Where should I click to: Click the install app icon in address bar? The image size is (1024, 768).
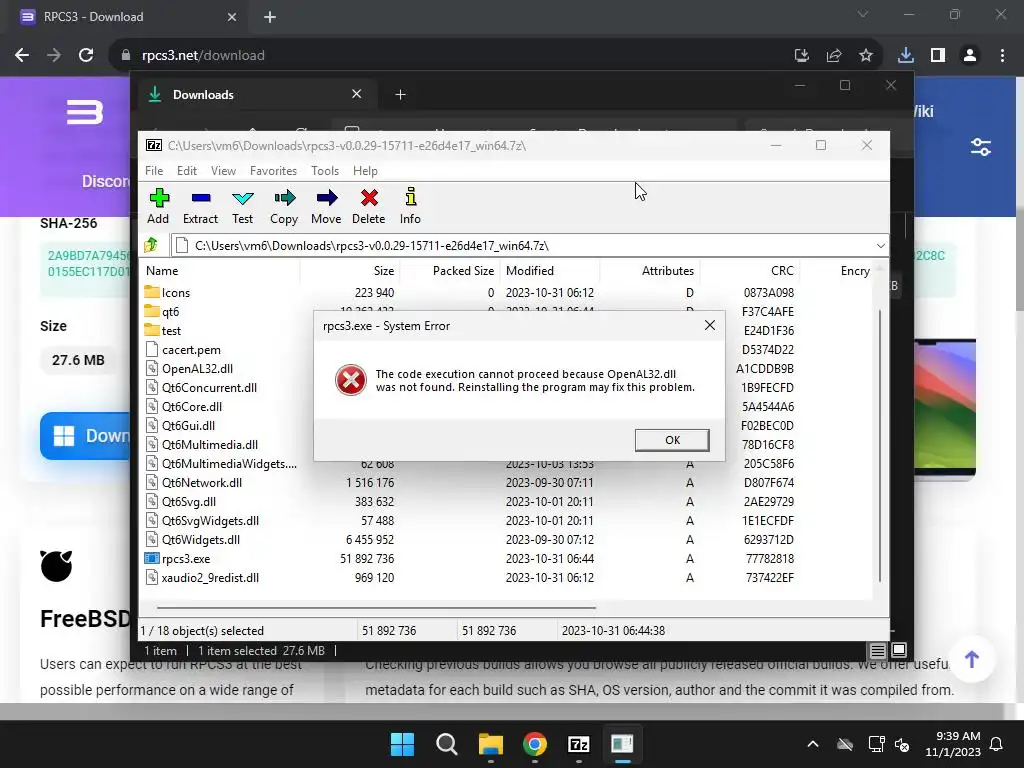801,56
